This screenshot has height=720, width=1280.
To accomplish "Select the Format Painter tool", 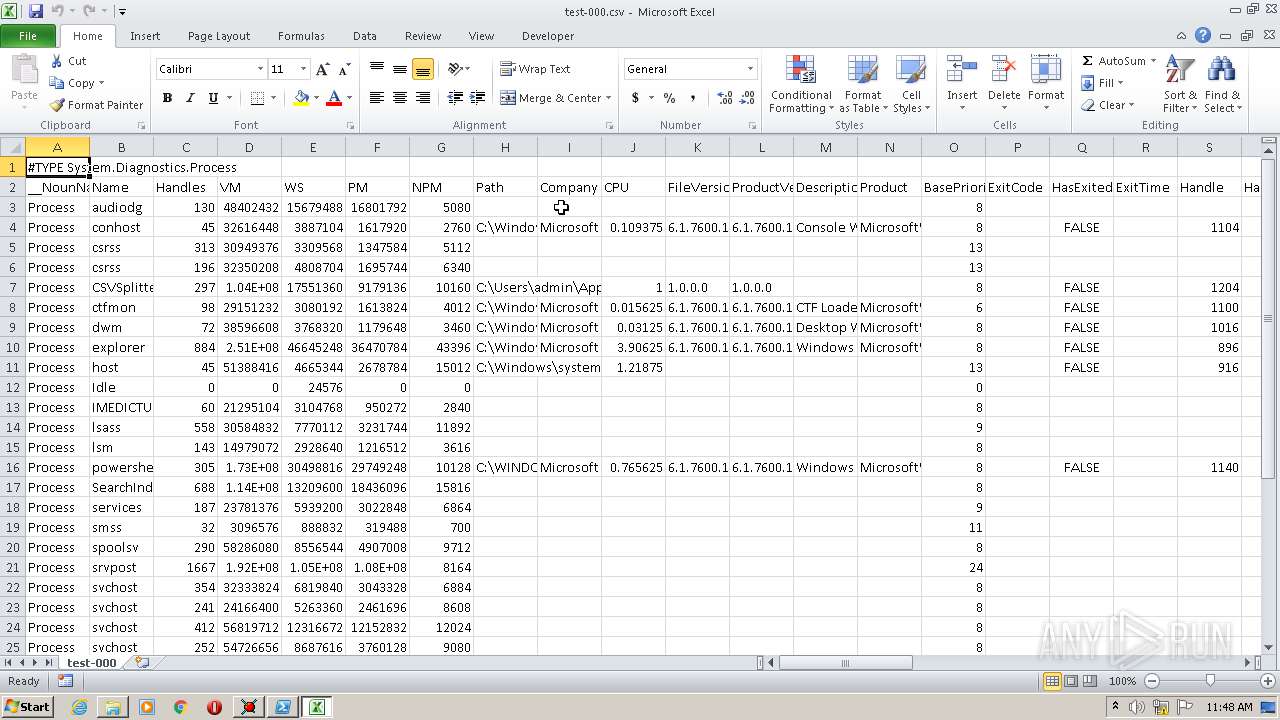I will point(96,105).
